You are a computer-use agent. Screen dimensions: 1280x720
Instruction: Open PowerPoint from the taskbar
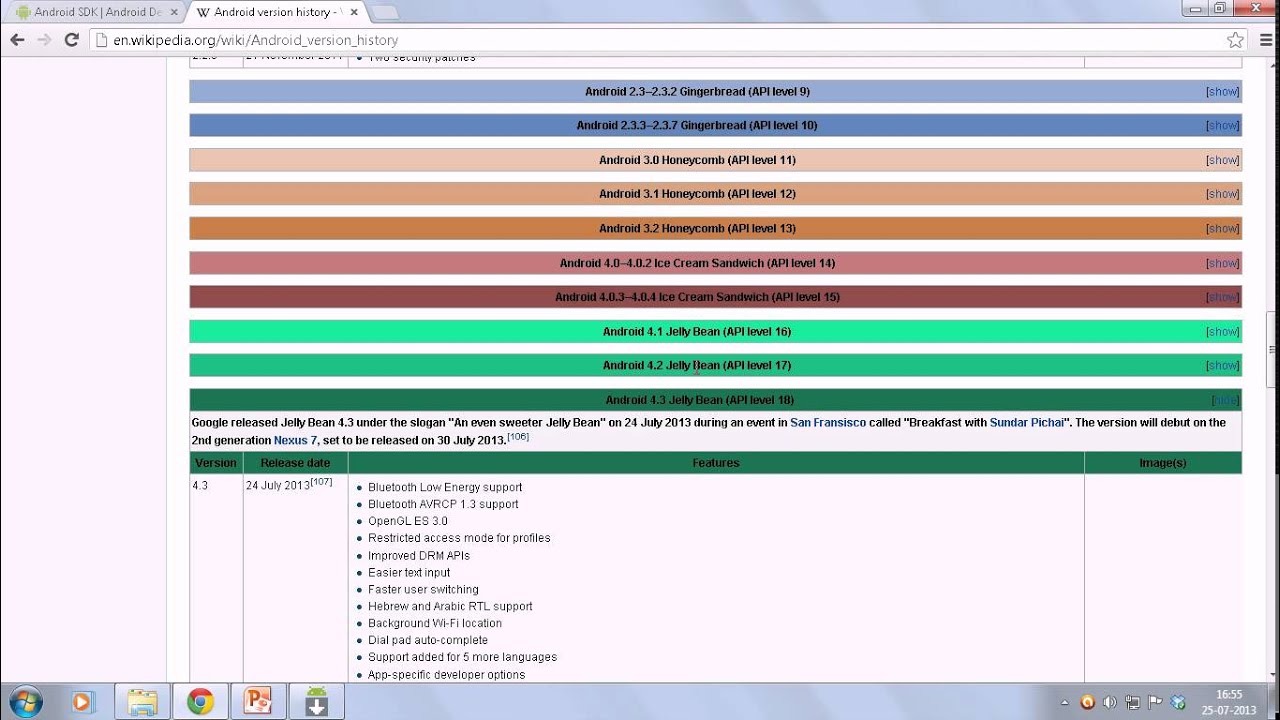258,702
